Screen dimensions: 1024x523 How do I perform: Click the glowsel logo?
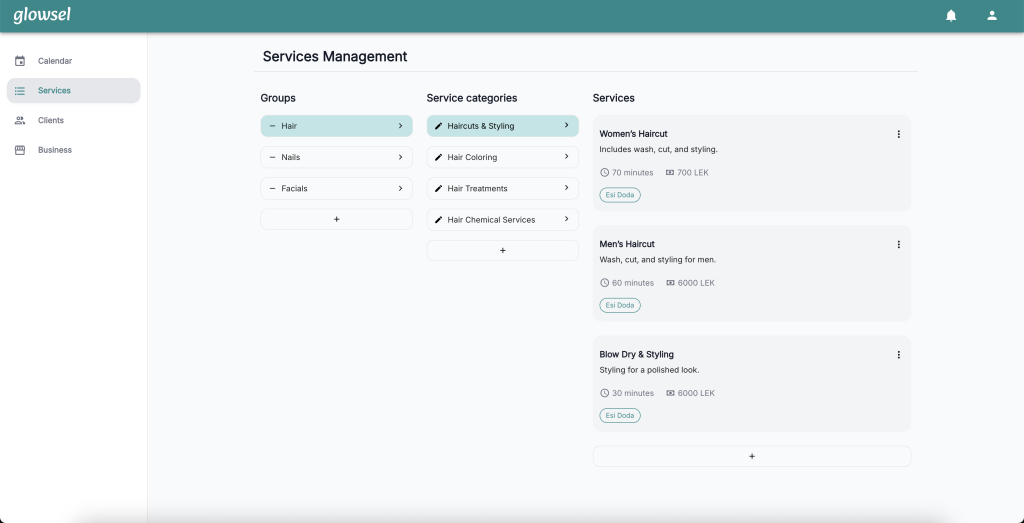tap(42, 15)
